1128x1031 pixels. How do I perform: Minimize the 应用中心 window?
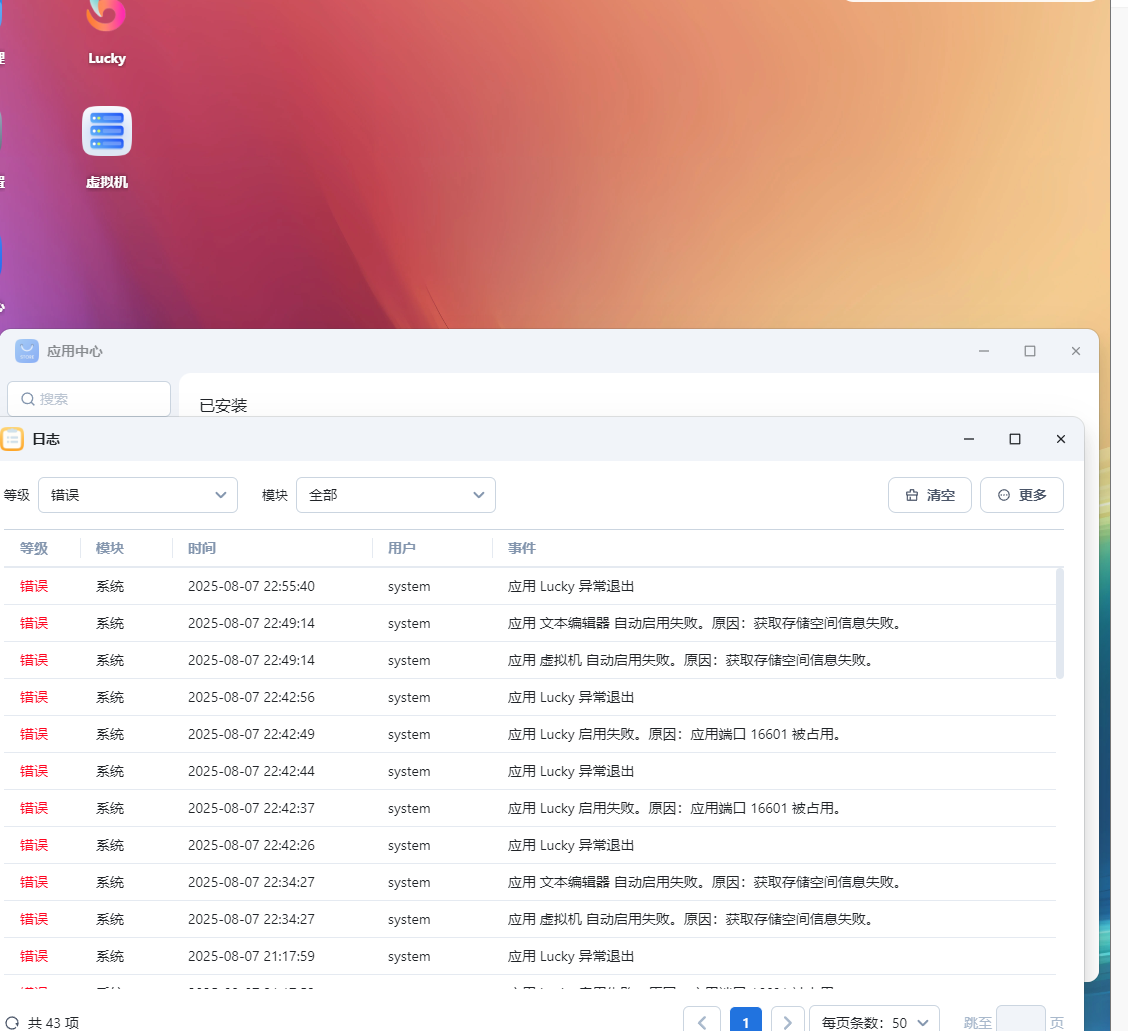coord(984,351)
